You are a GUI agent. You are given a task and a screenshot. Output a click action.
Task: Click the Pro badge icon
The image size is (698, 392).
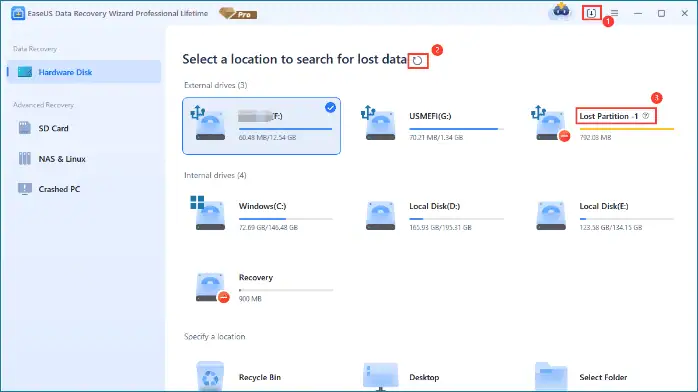(x=238, y=14)
